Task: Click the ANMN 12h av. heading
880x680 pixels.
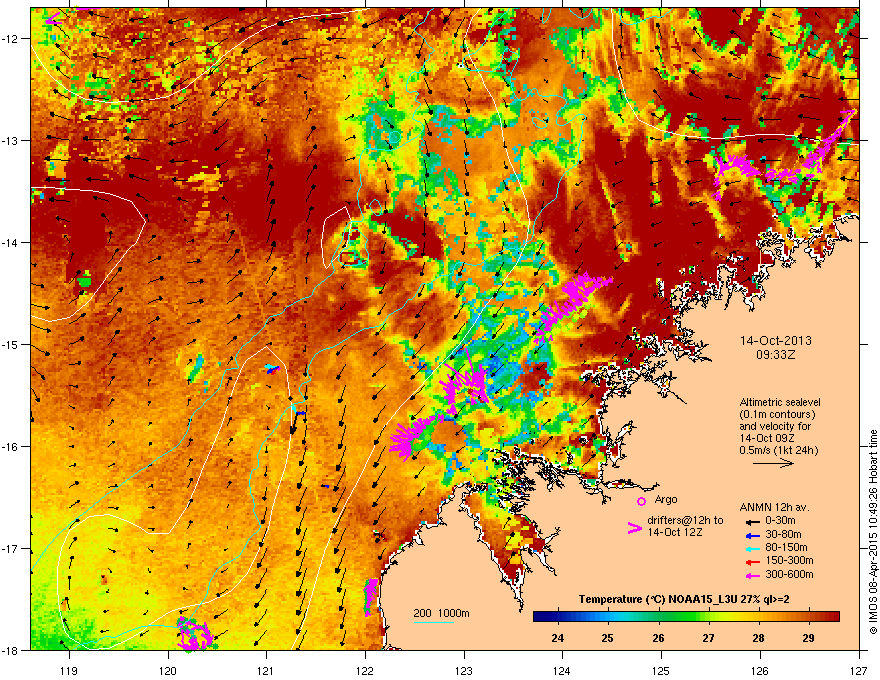Action: click(x=774, y=507)
